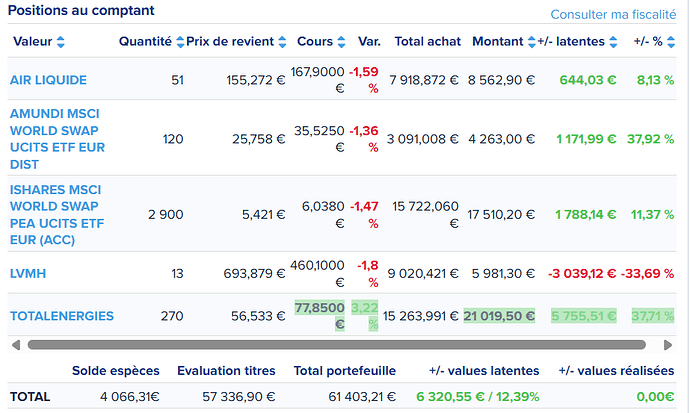
Task: Click the scrollbar right arrow
Action: [x=676, y=344]
